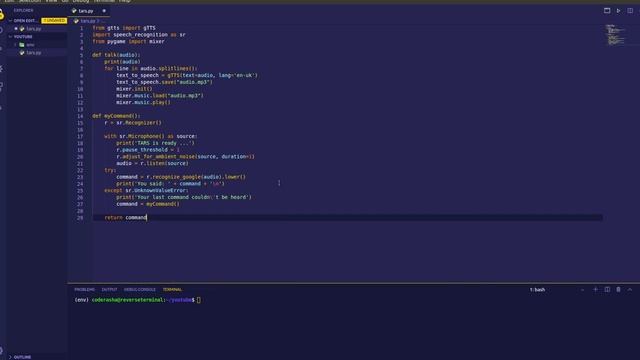Click 'def myCommand():' on line 14

coord(116,116)
